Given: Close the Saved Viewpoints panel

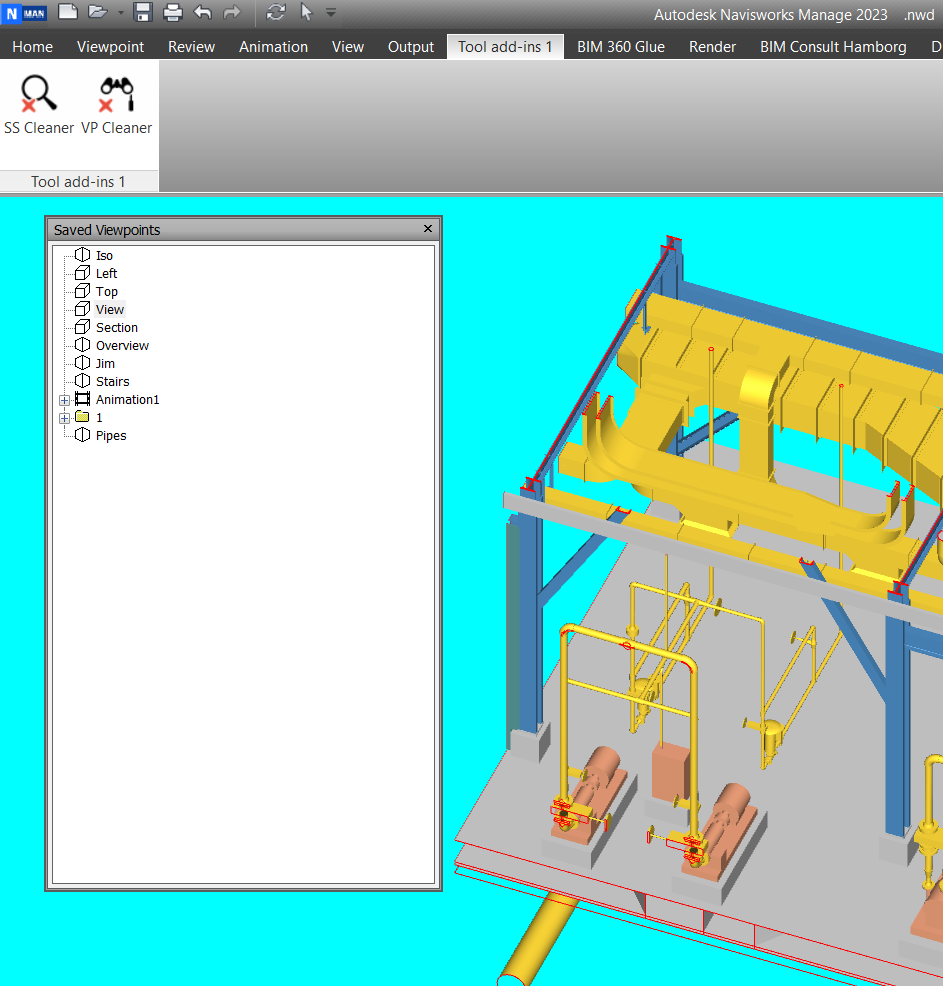Looking at the screenshot, I should (x=428, y=229).
